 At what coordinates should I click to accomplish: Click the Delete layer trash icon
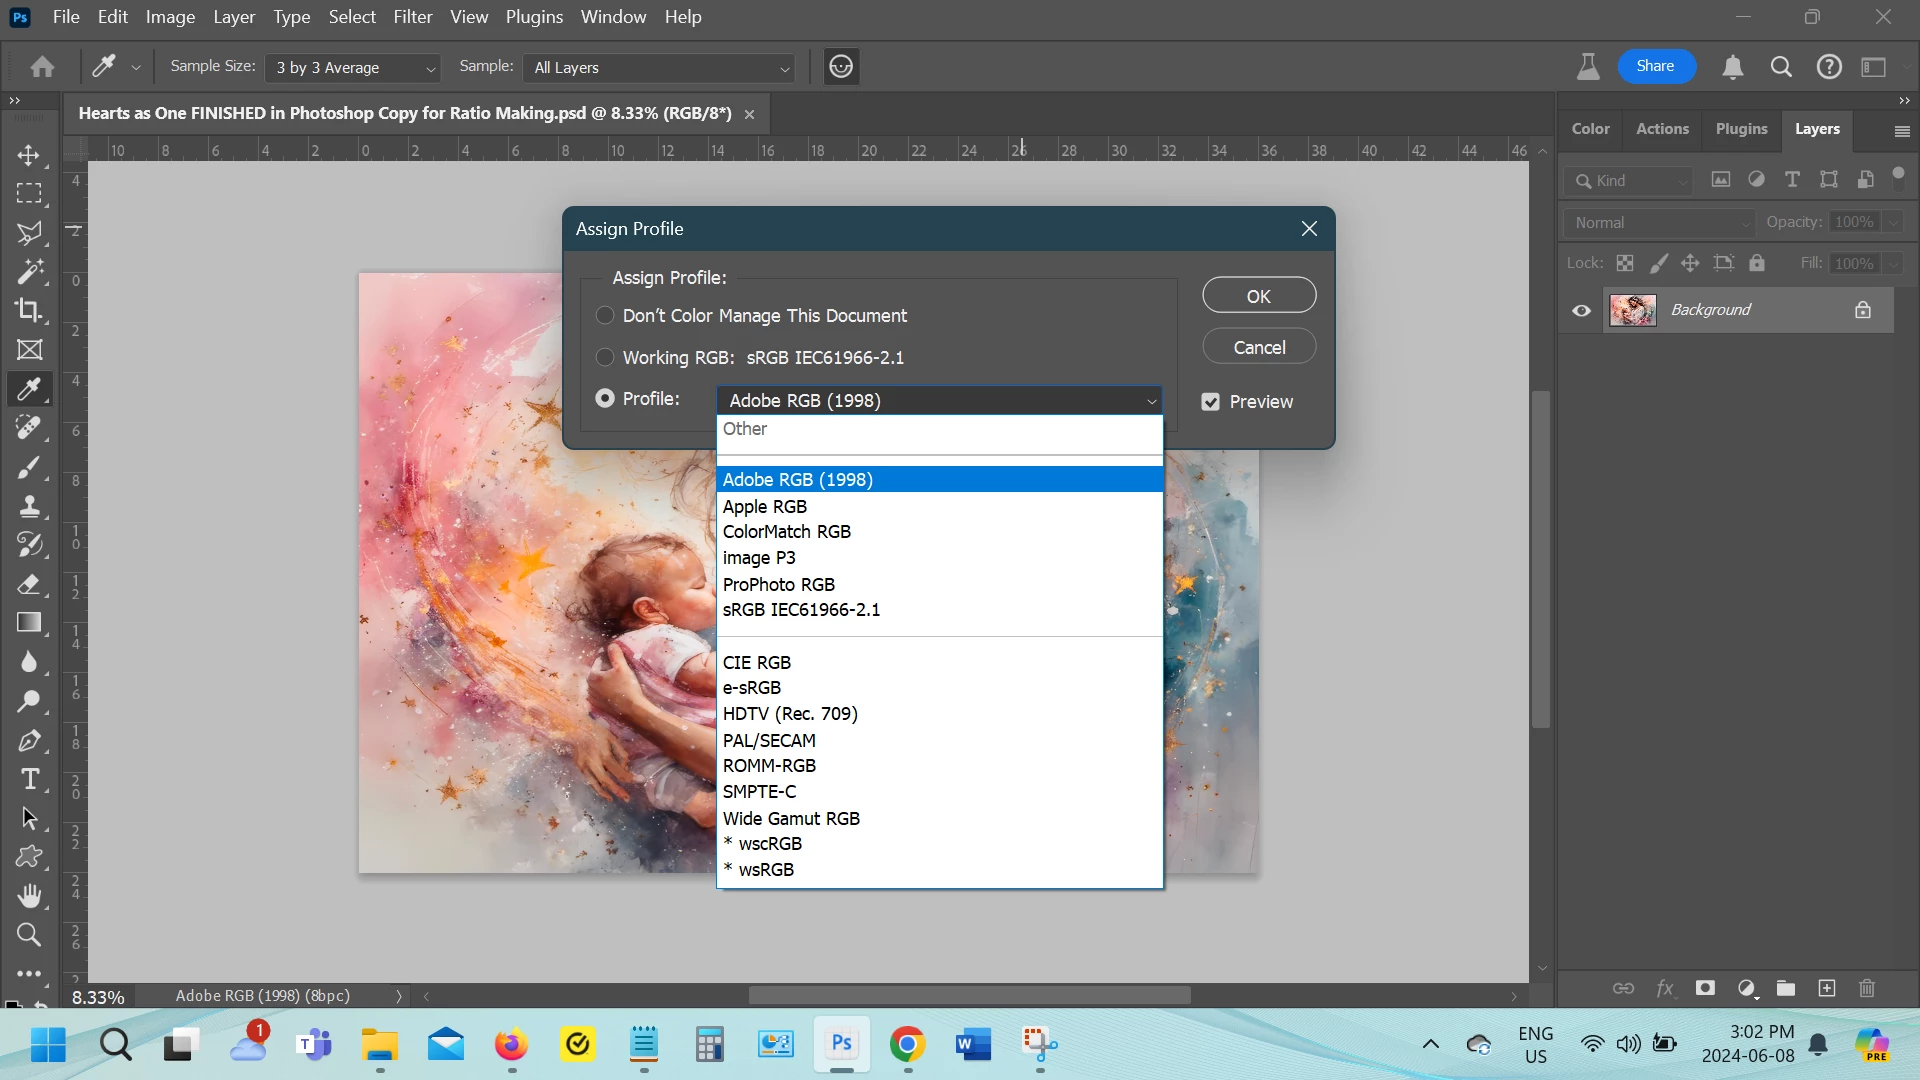point(1866,988)
